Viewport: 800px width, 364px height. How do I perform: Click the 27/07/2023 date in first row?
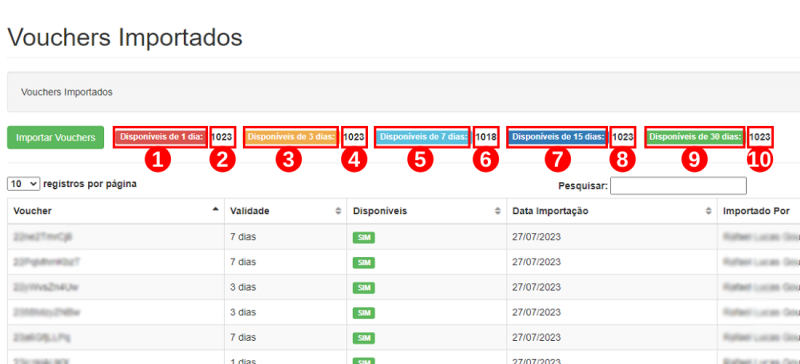tap(536, 237)
